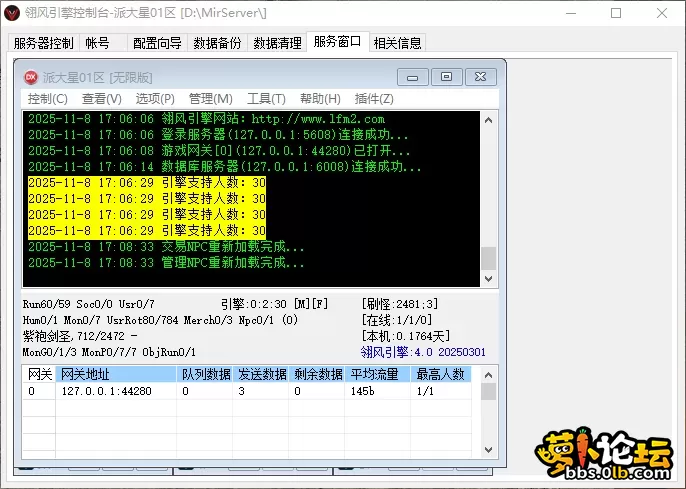This screenshot has width=686, height=489.
Task: Click the 登录服务器 连接成功 log line
Action: tap(218, 135)
